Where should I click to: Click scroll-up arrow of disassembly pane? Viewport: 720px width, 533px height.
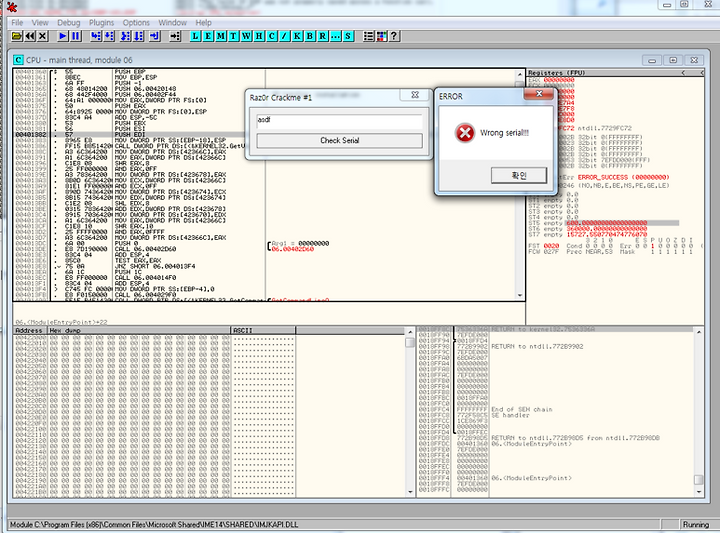520,74
